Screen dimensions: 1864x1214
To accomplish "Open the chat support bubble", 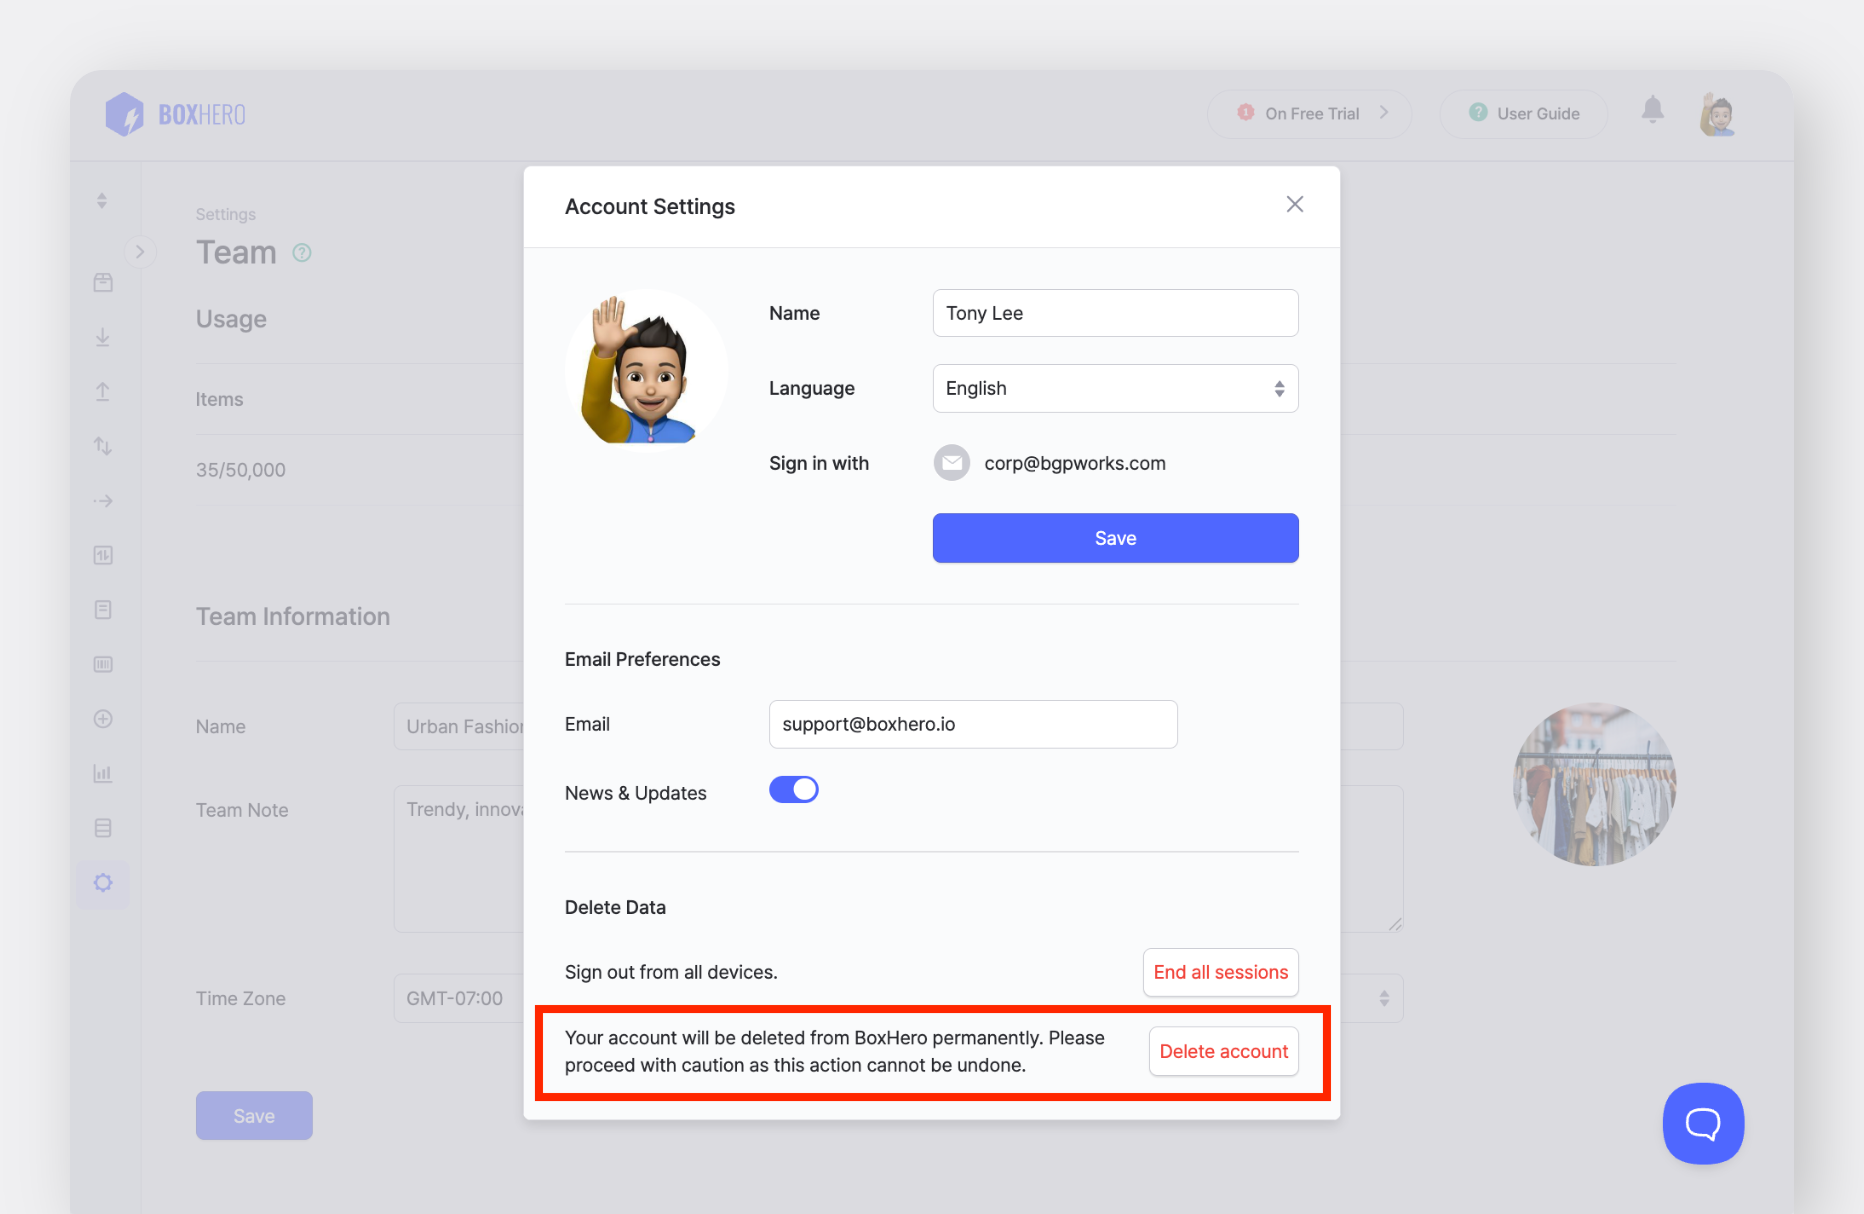I will 1703,1123.
